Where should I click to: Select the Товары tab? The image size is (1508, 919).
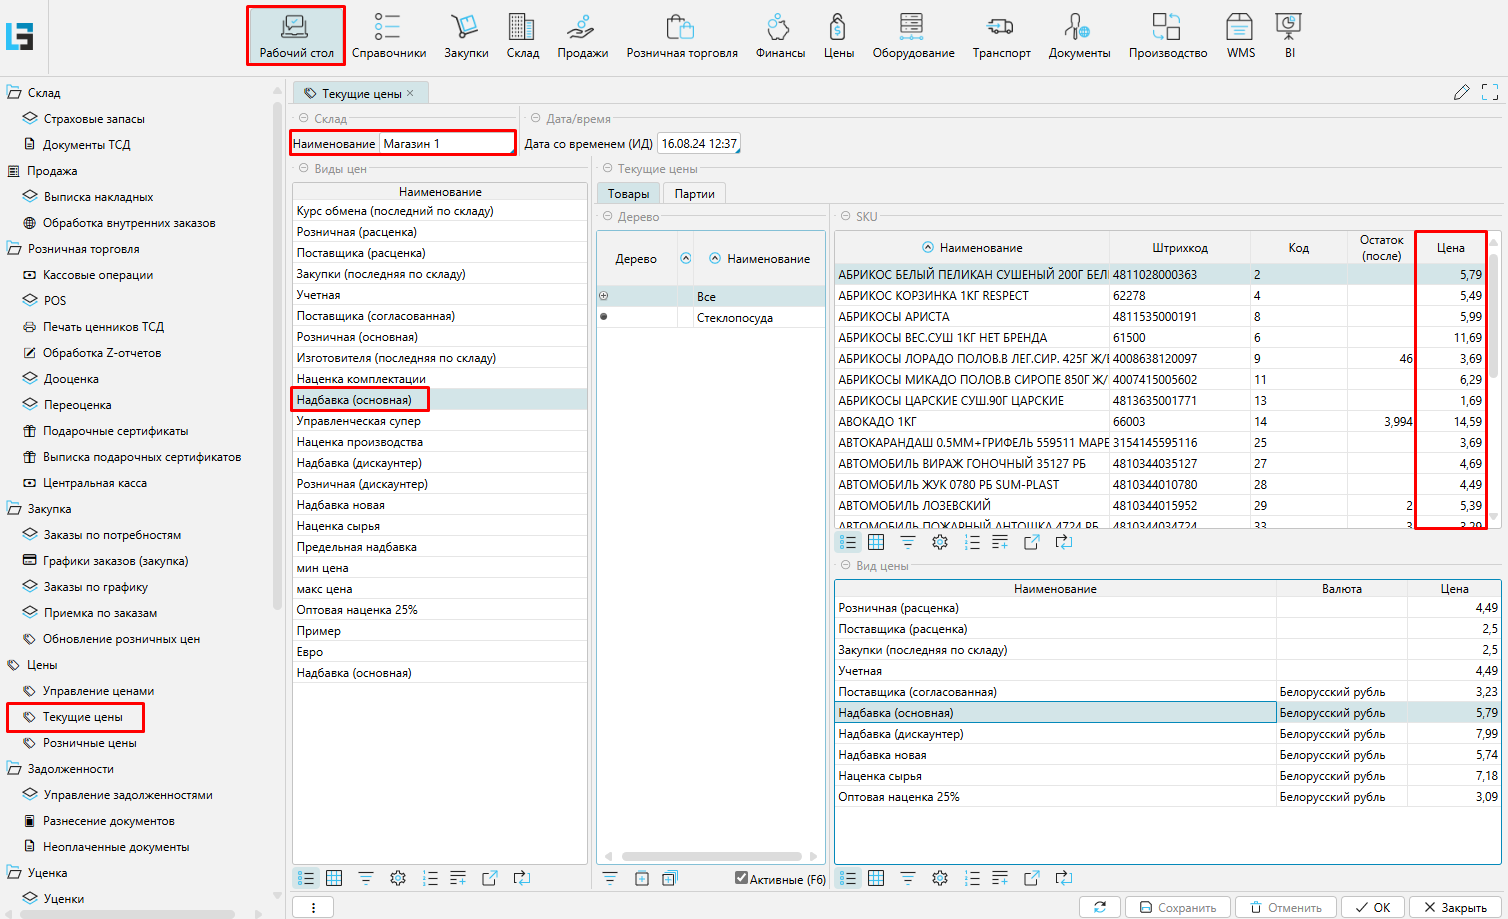coord(628,194)
